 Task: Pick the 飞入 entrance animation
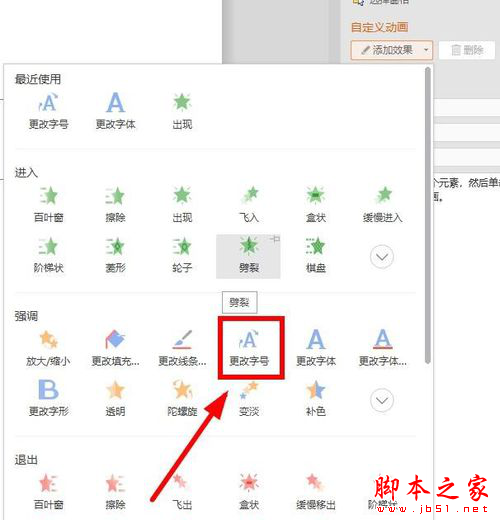[x=249, y=204]
